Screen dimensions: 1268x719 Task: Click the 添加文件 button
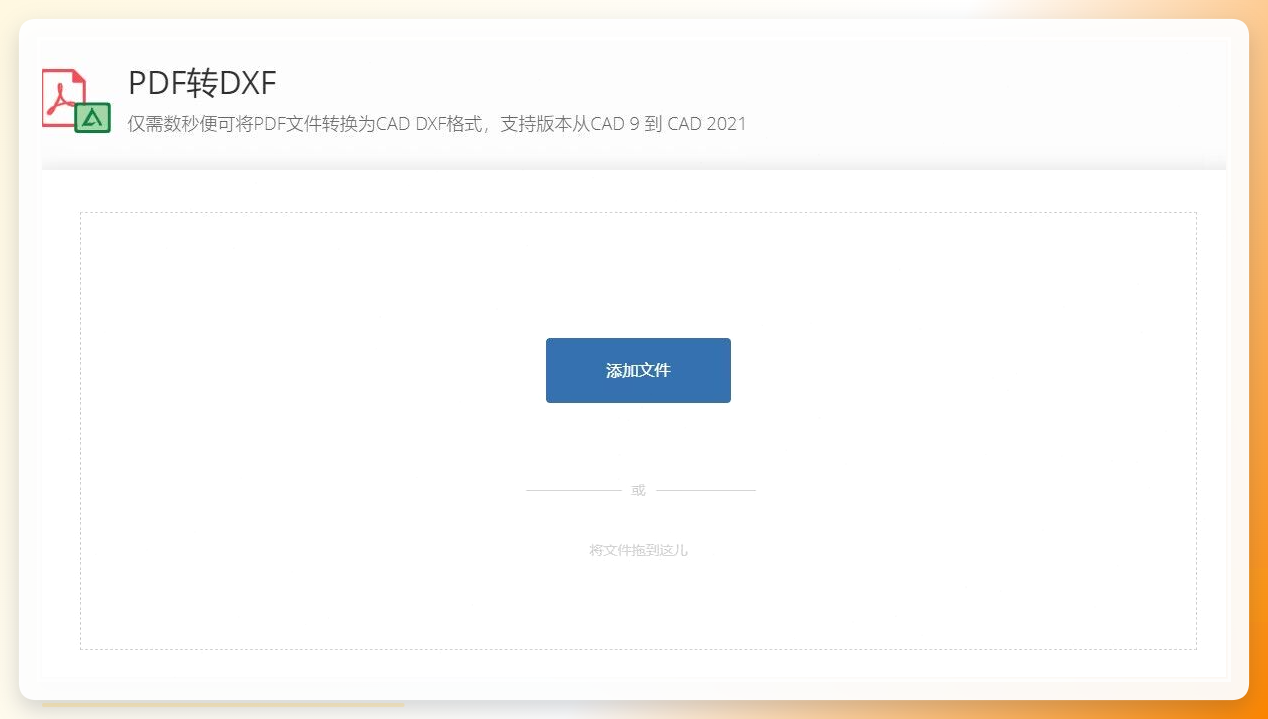point(638,370)
